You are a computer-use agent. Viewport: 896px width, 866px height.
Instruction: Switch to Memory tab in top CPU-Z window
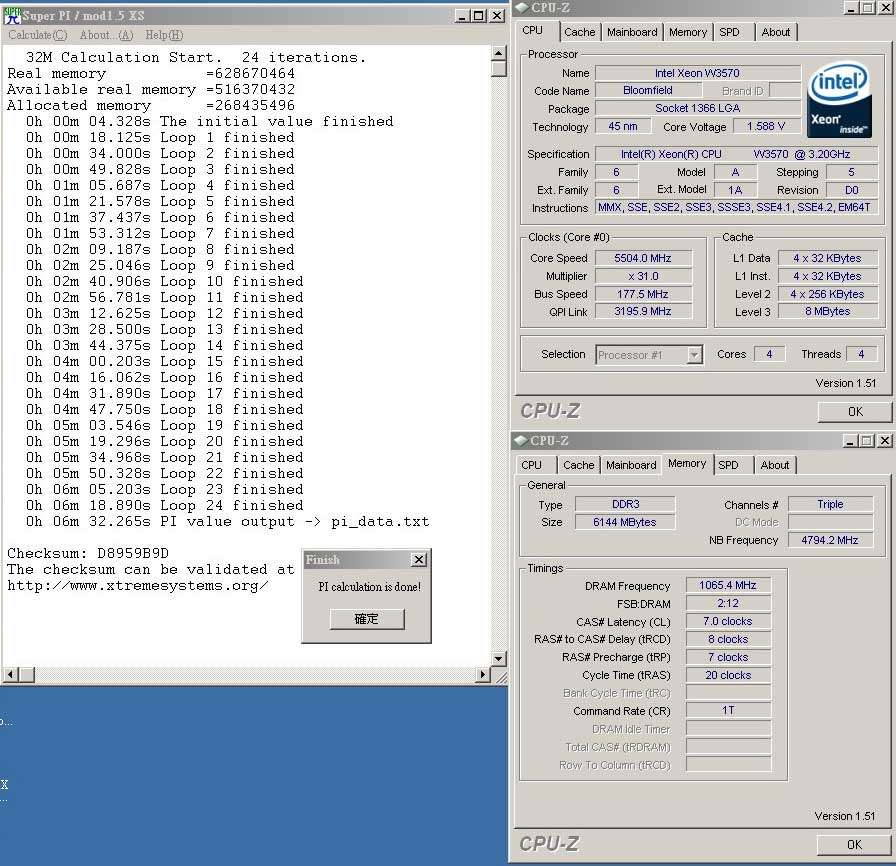(688, 32)
